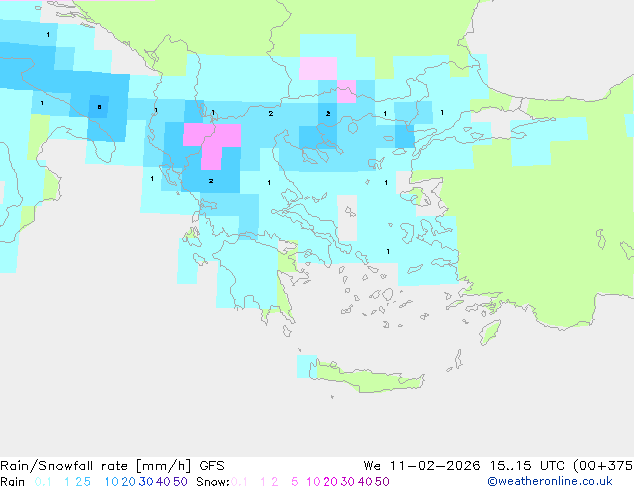This screenshot has width=634, height=490.
Task: Pick the snow legend value 30
Action: point(348,482)
